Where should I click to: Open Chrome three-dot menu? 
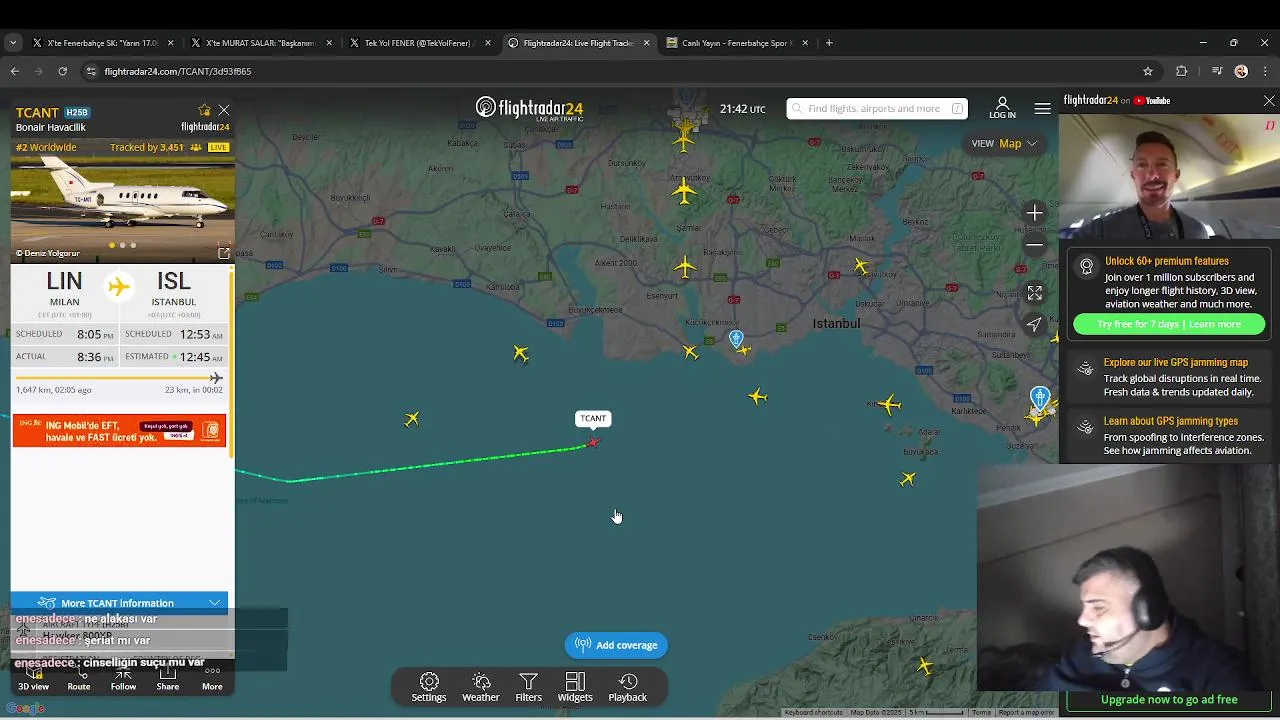coord(1265,71)
